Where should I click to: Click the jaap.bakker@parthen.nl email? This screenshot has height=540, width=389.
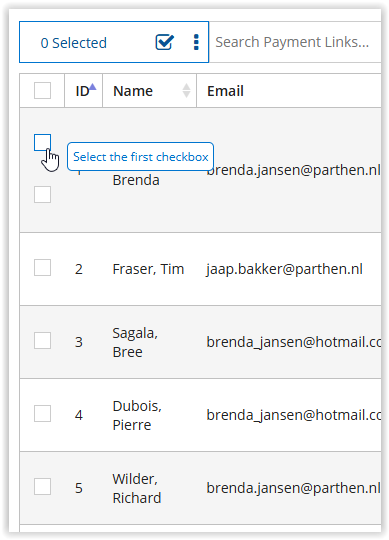click(284, 269)
